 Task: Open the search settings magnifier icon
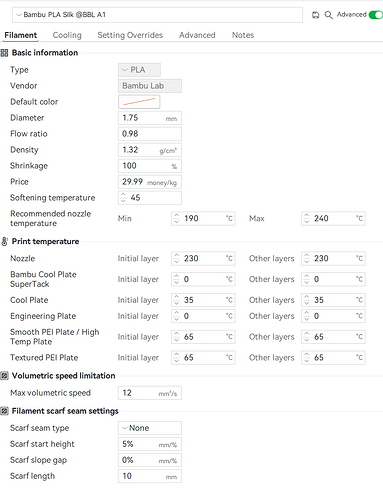pyautogui.click(x=328, y=15)
